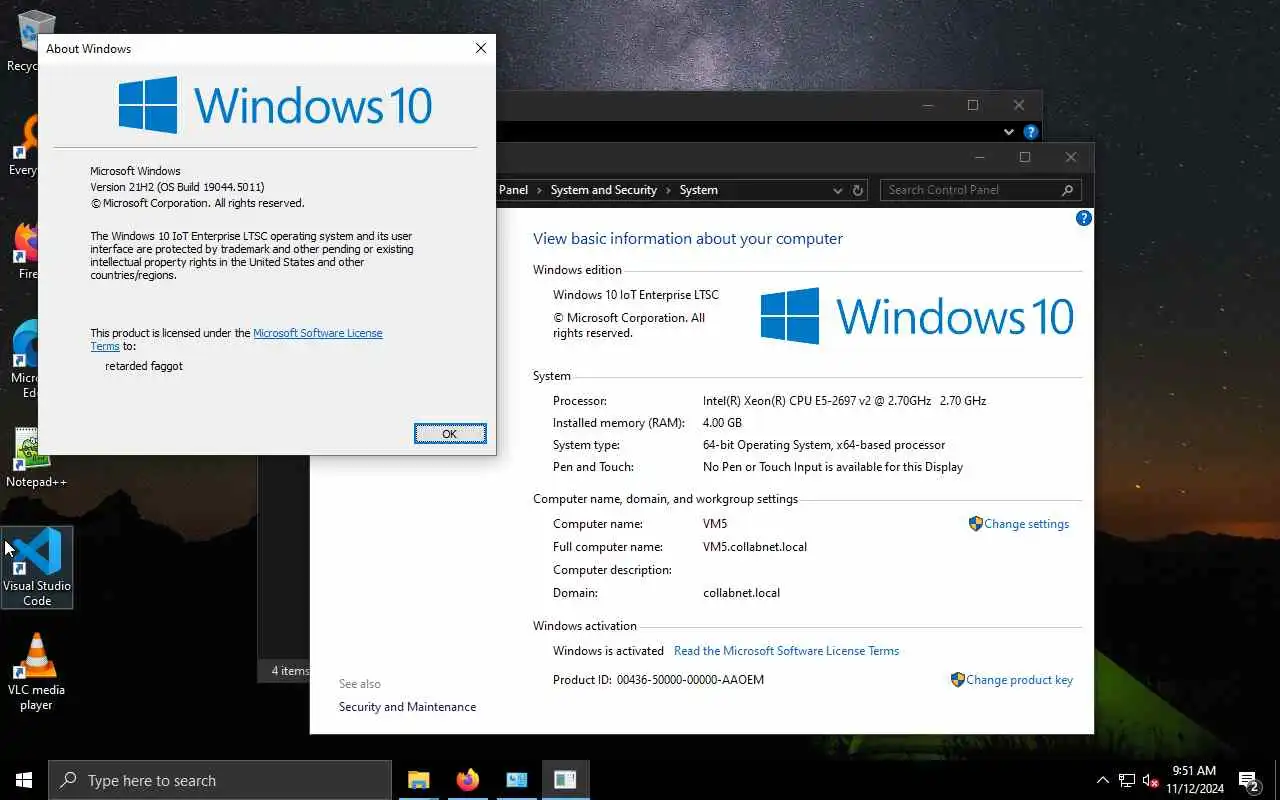The image size is (1280, 800).
Task: Read the Microsoft Software License Terms in System
Action: 786,651
